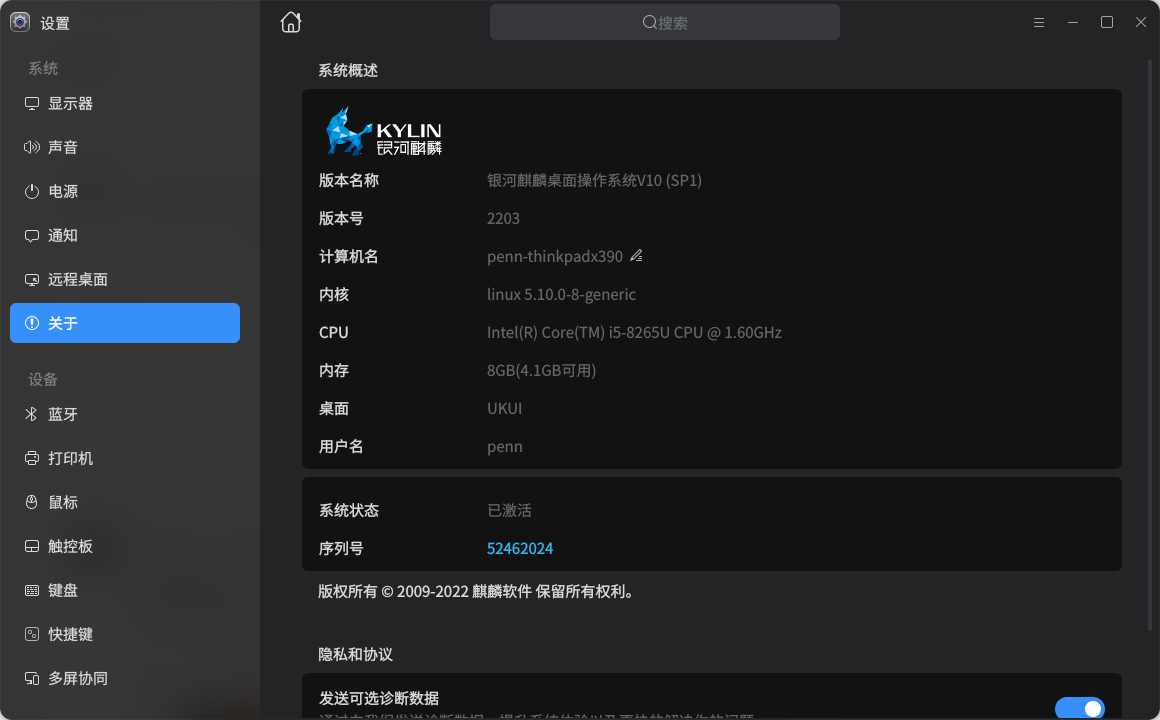
Task: Select 触控板 in the sidebar
Action: pos(125,546)
